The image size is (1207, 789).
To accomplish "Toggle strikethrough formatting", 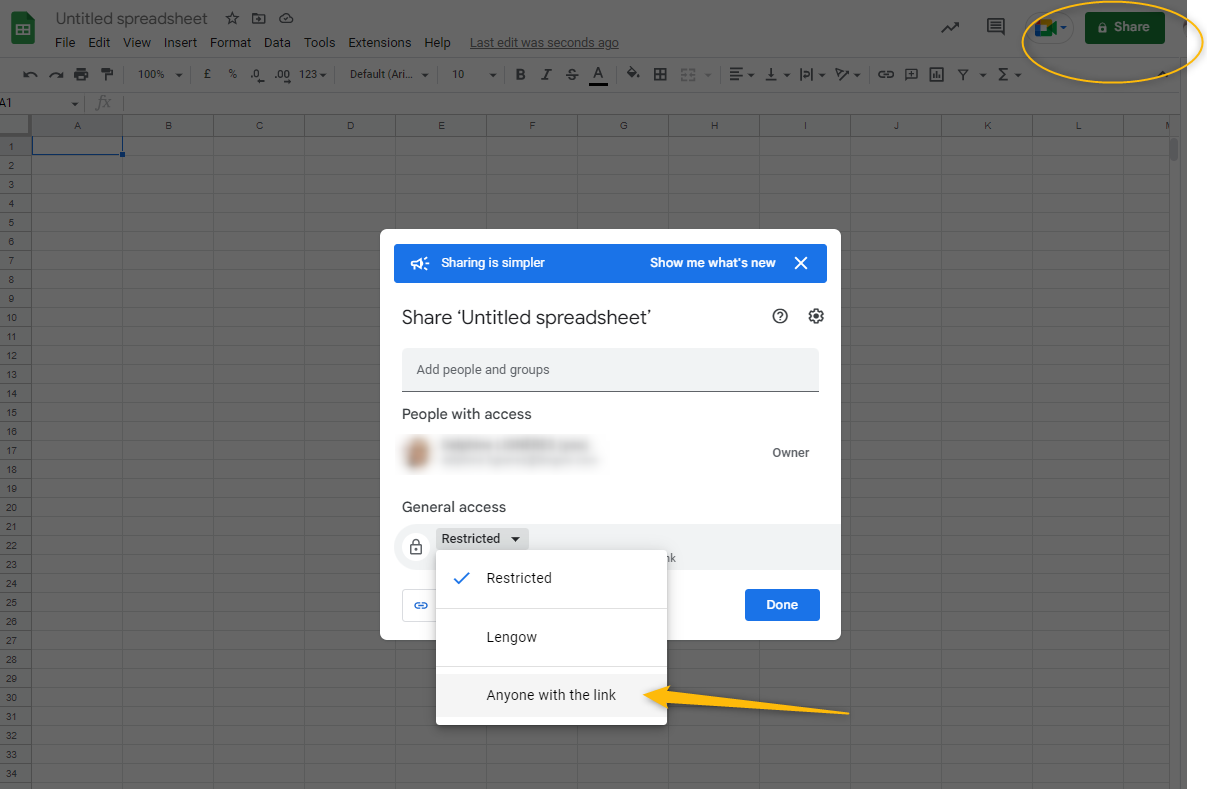I will [571, 74].
